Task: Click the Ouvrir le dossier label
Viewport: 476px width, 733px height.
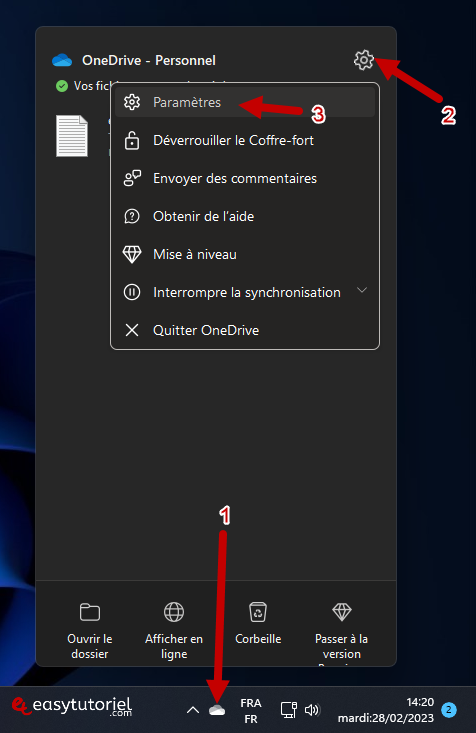Action: click(x=90, y=646)
